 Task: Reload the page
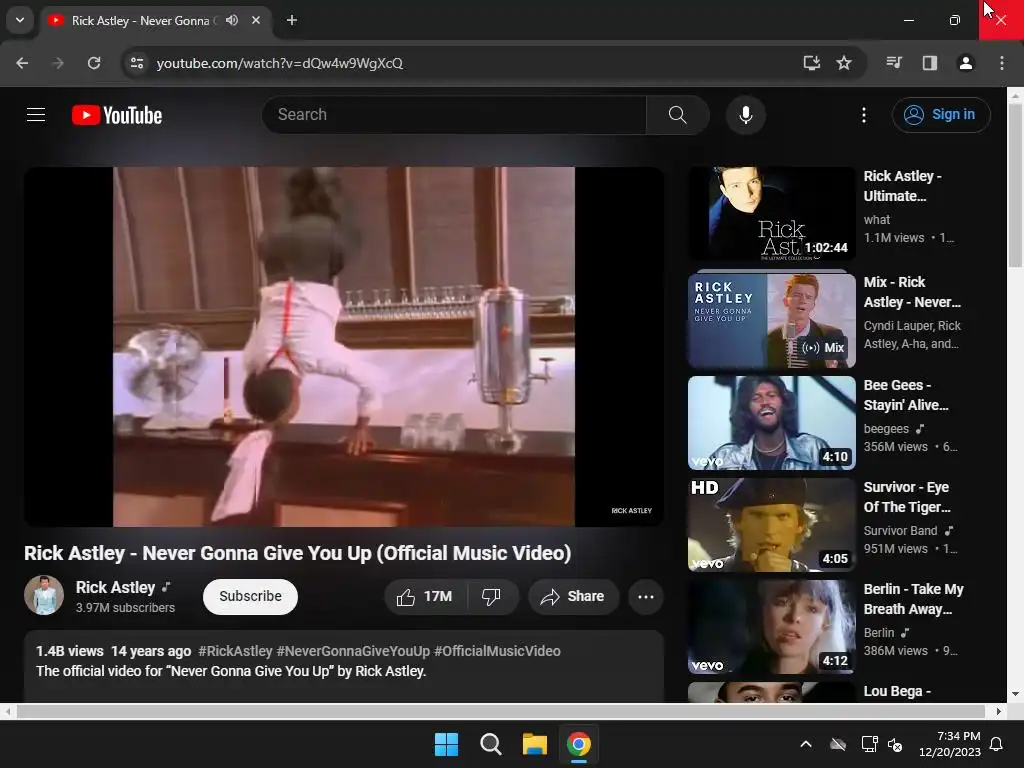[94, 63]
